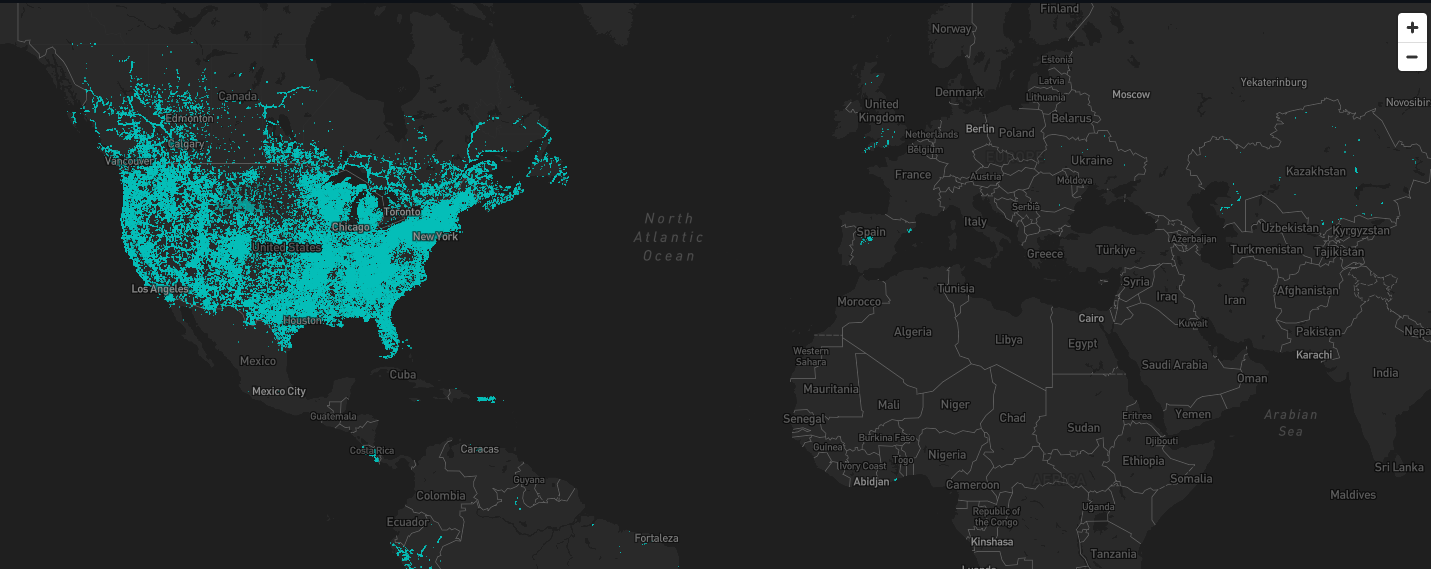
Task: Select the Edmonton city label
Action: [189, 118]
